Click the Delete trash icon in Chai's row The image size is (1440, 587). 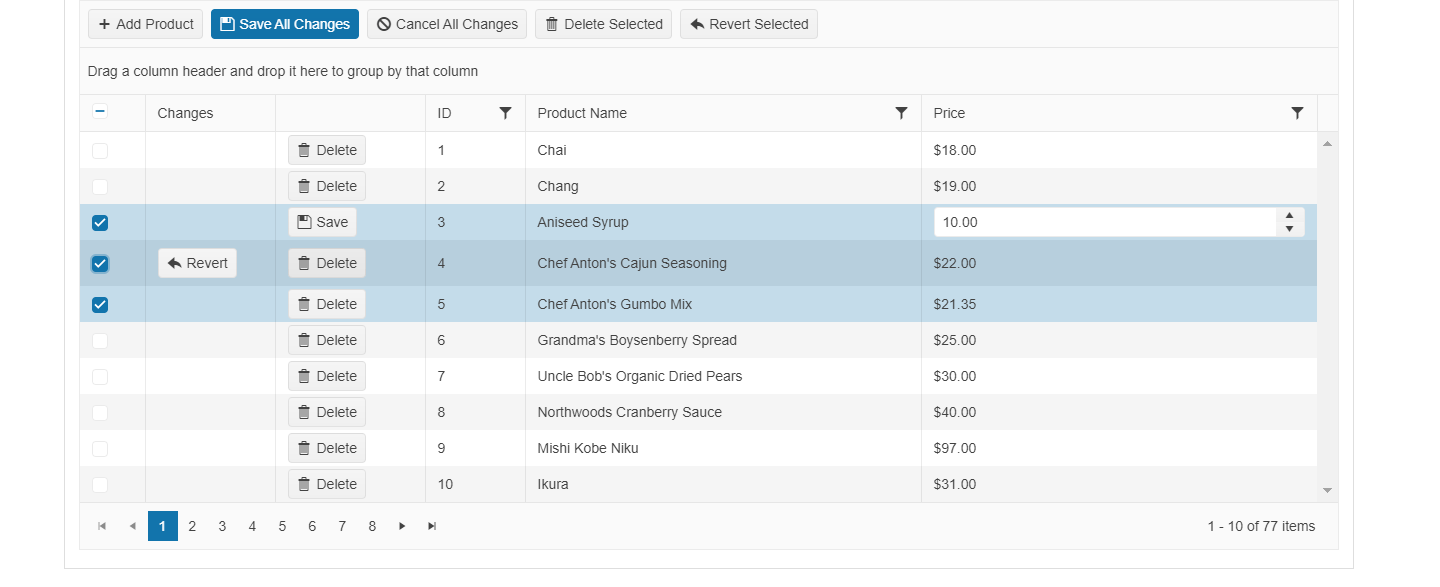coord(303,149)
